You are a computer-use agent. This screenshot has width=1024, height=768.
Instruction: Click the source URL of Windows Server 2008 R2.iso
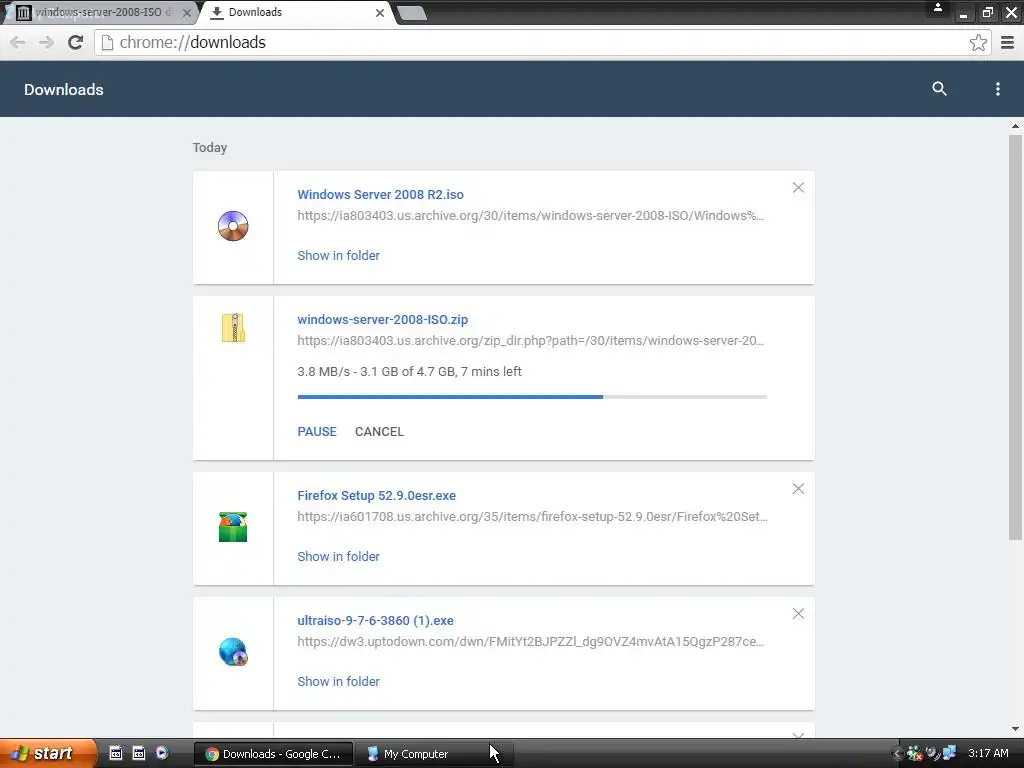(x=530, y=216)
